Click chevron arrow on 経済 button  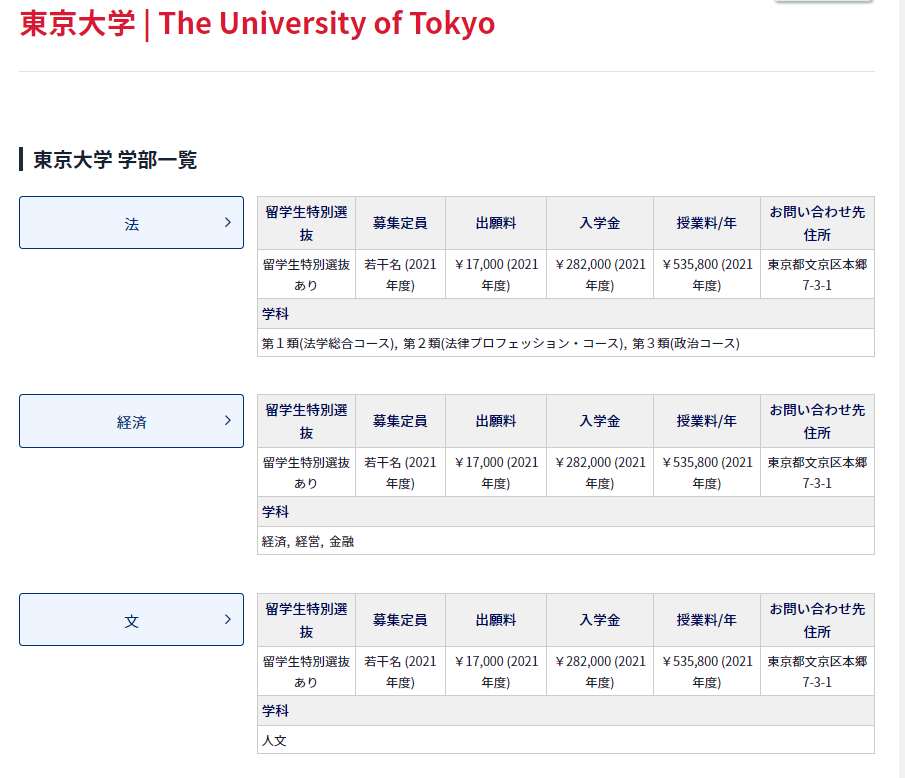click(227, 421)
